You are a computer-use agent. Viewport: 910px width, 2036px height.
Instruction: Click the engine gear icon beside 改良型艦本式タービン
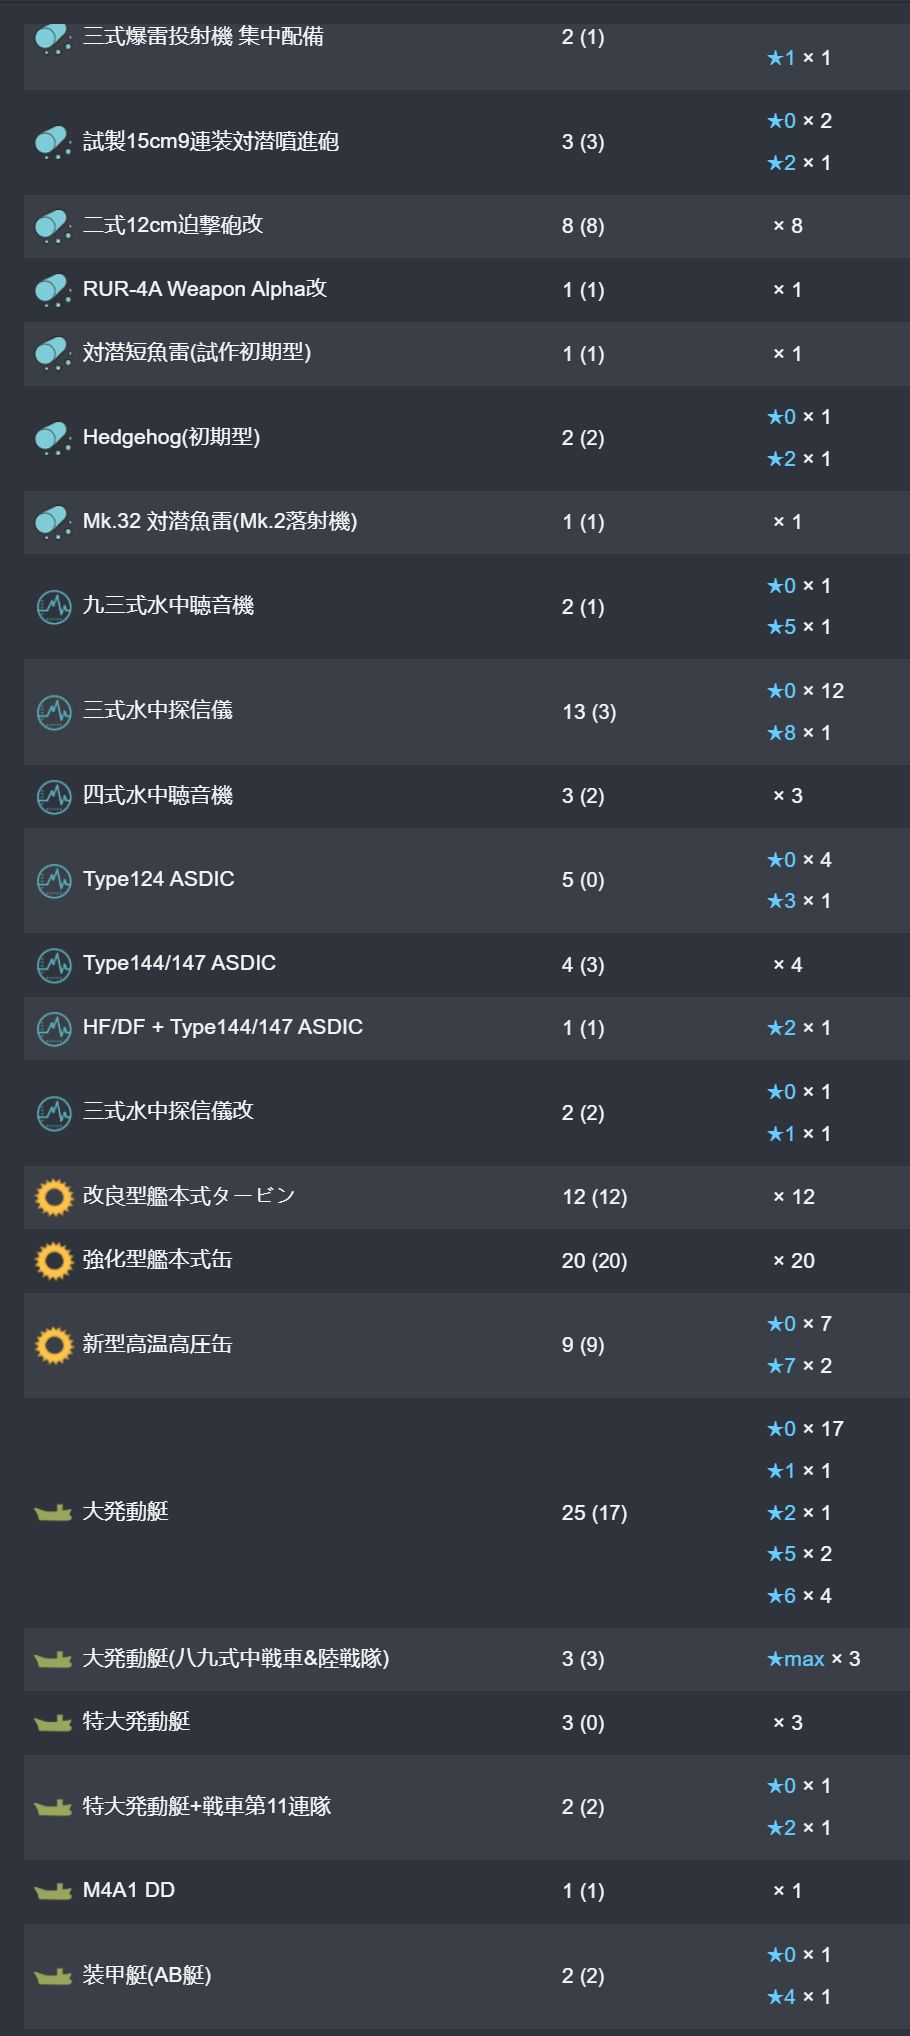(54, 1197)
